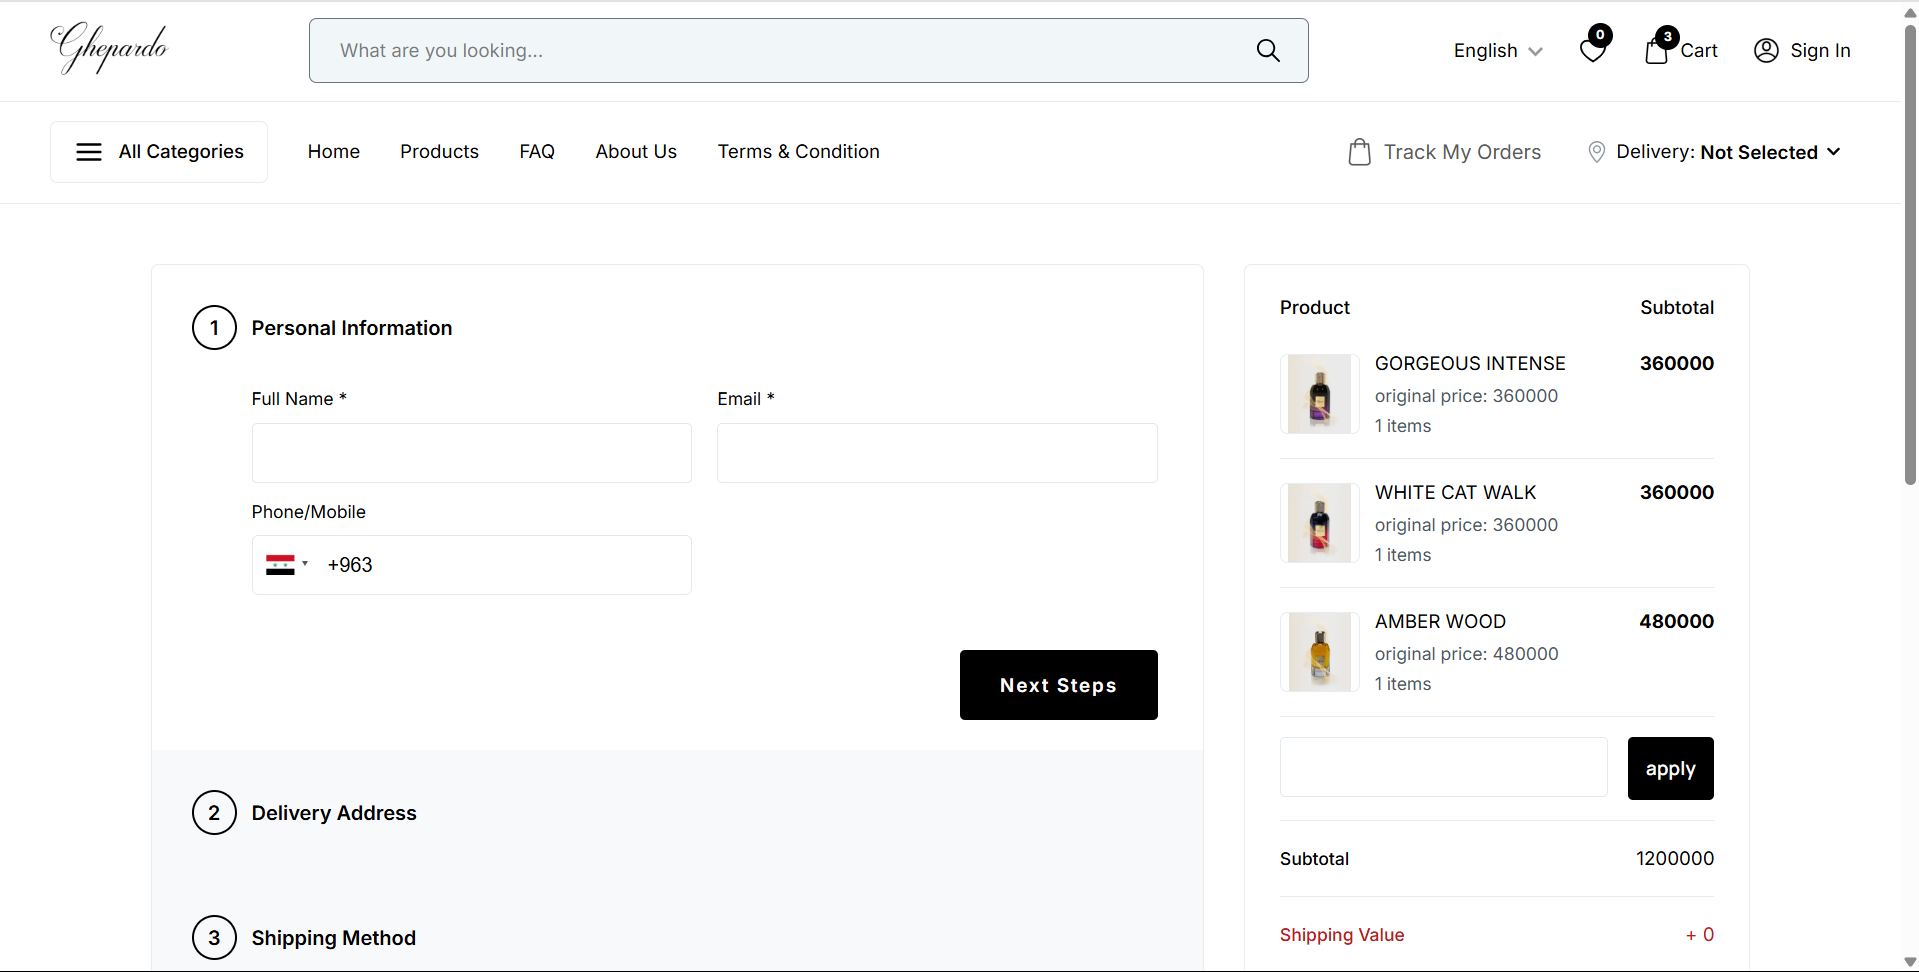The width and height of the screenshot is (1919, 972).
Task: Click step 2 circle for Delivery Address
Action: 214,813
